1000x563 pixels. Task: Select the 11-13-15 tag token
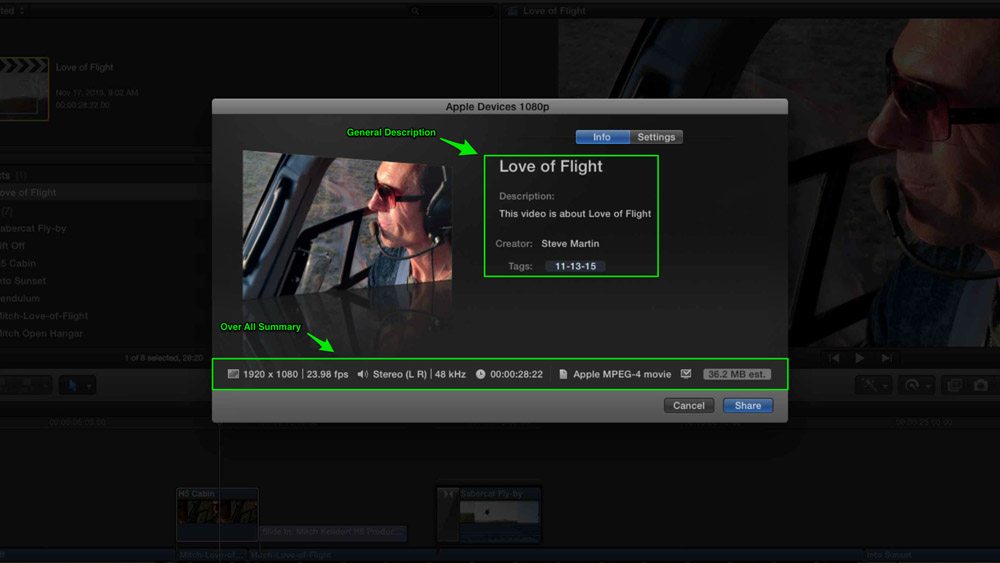575,267
